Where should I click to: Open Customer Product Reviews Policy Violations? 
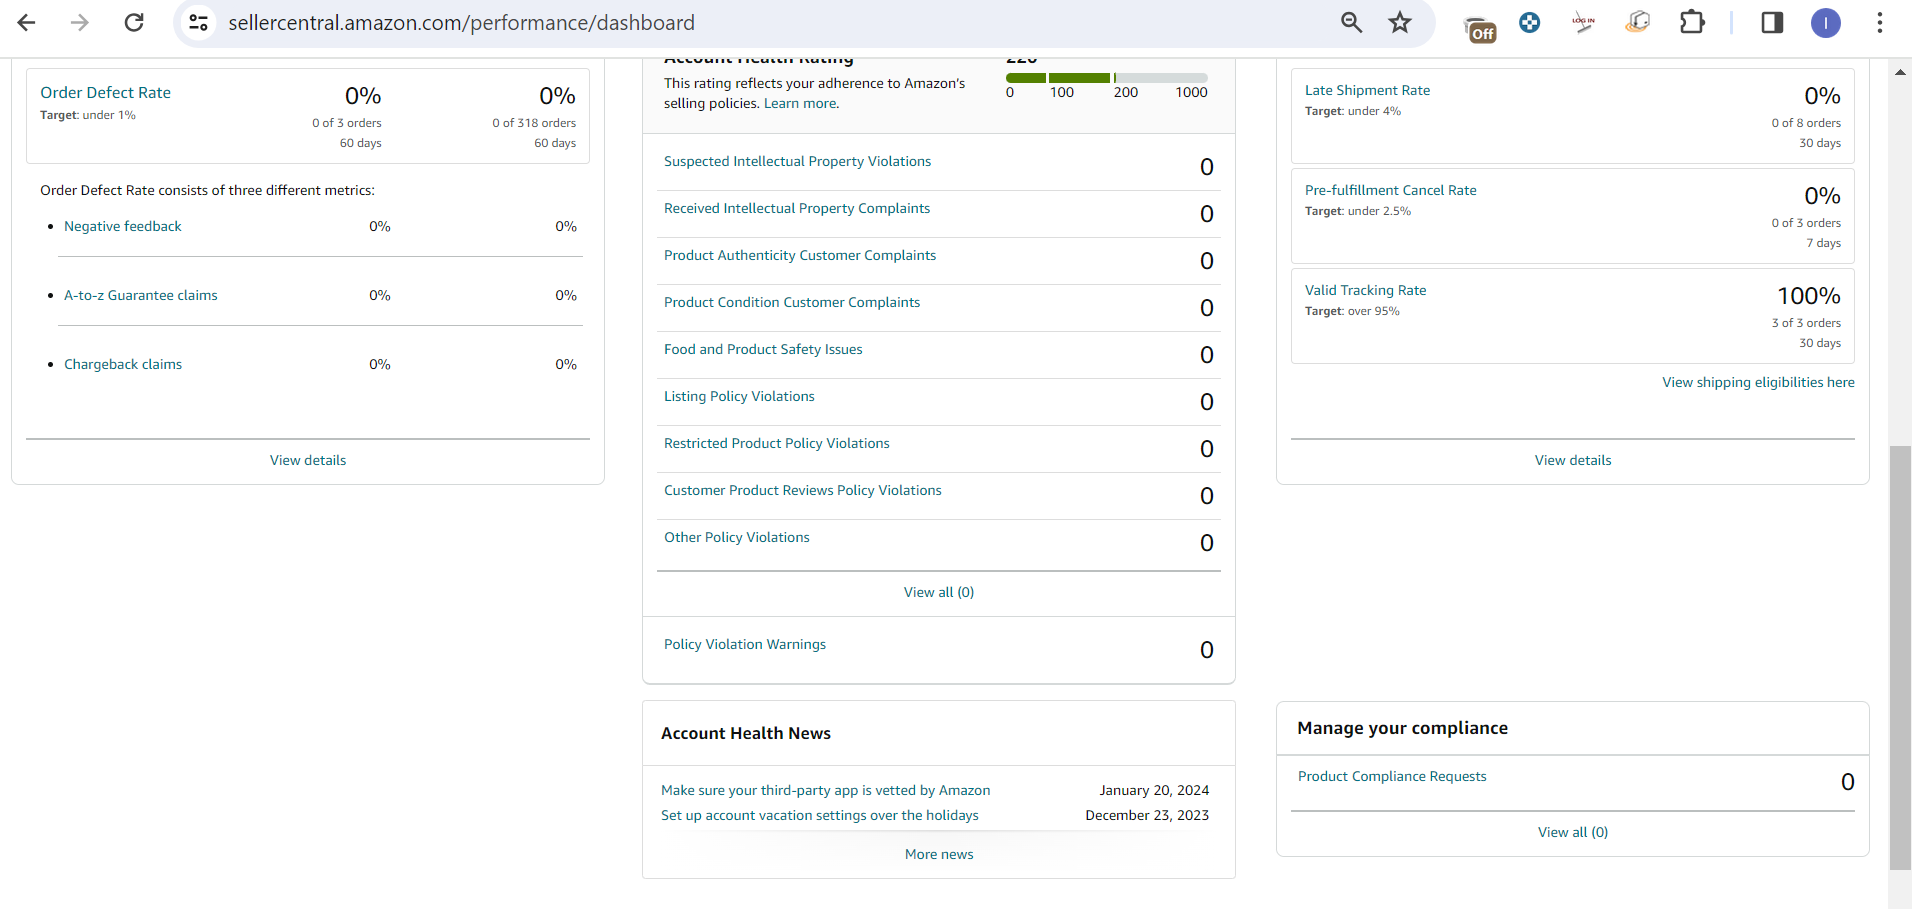803,490
